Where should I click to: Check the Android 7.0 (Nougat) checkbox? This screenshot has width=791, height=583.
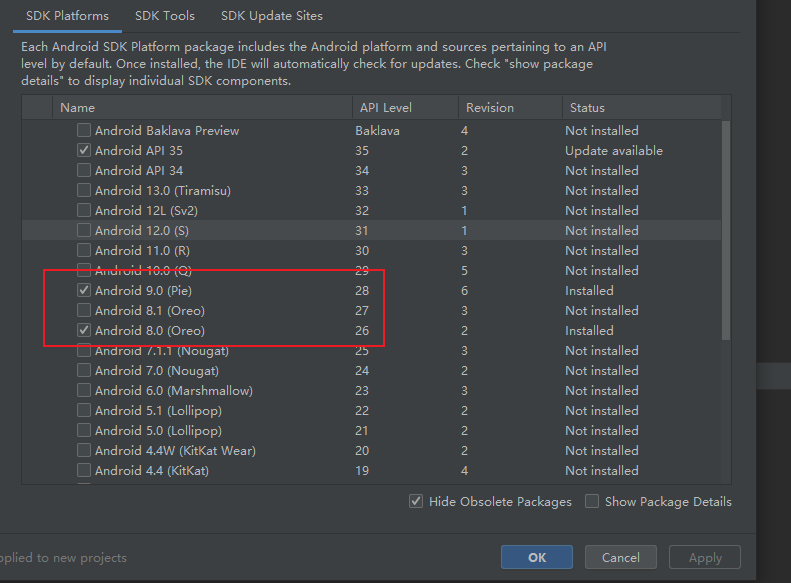pyautogui.click(x=84, y=371)
